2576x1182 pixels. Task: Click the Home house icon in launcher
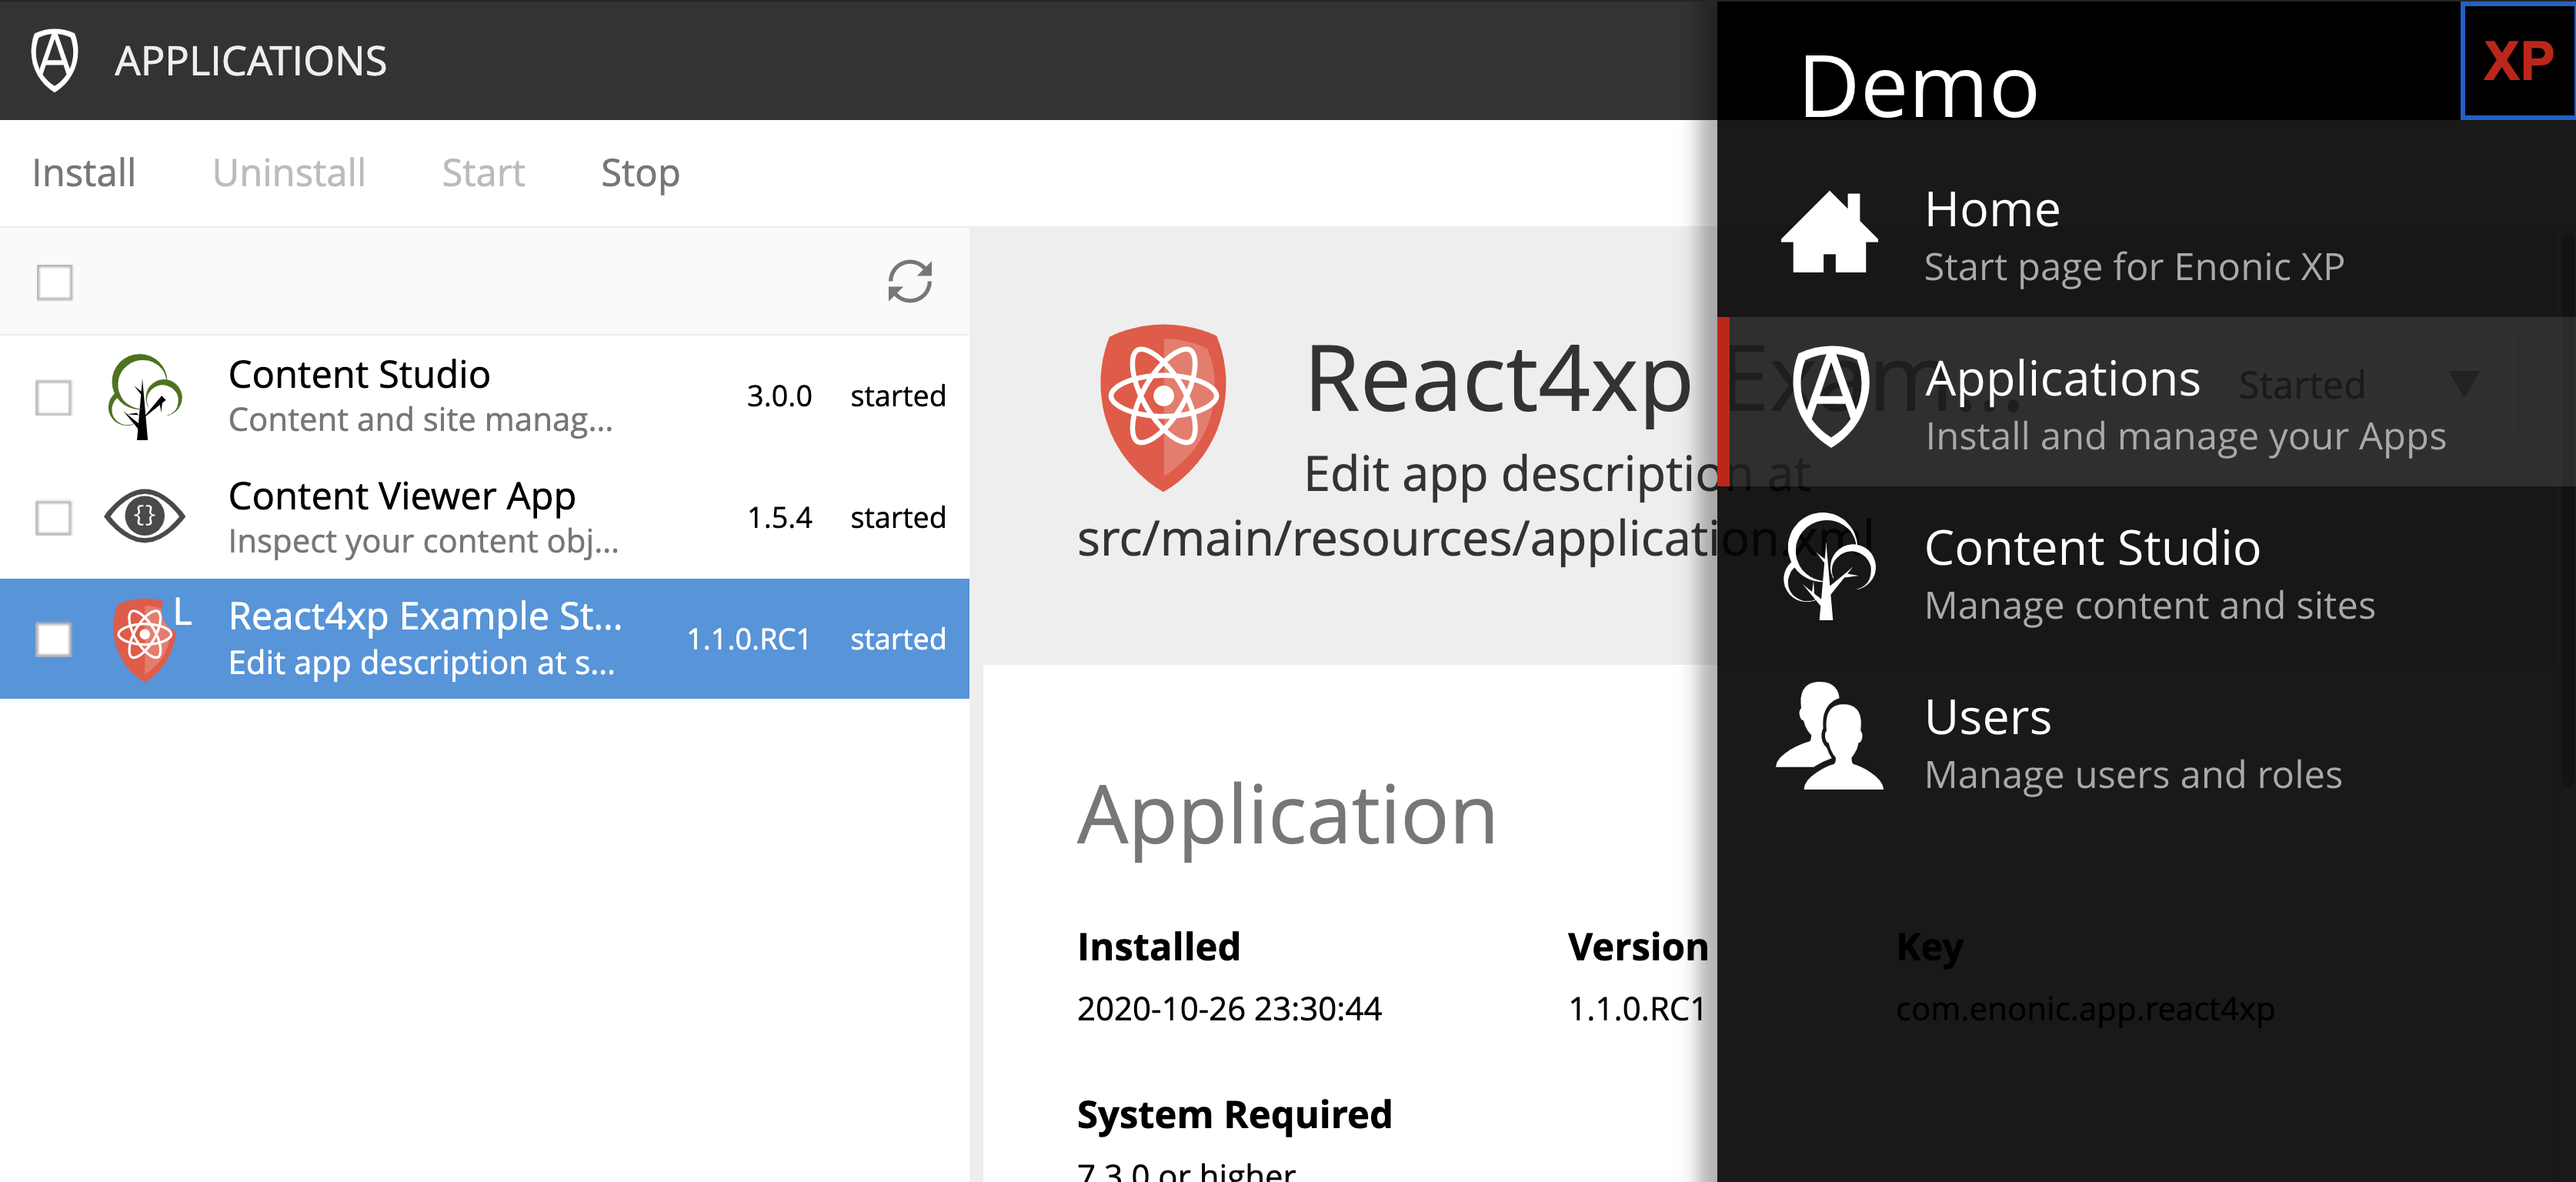coord(1829,232)
